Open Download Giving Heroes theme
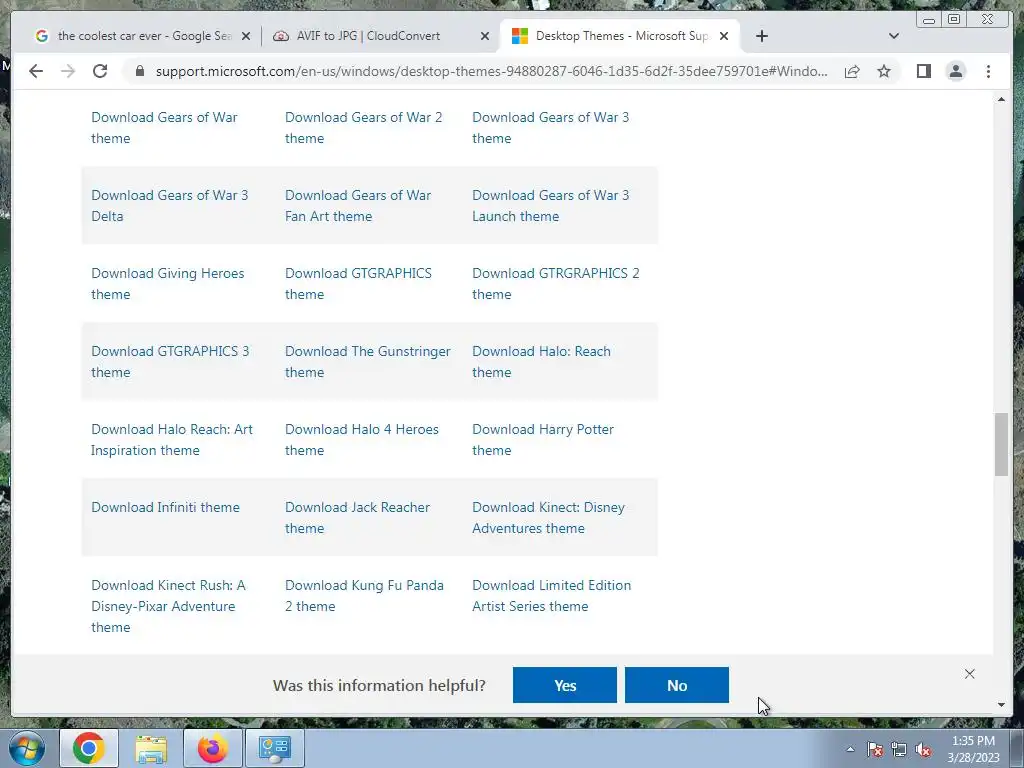The width and height of the screenshot is (1024, 768). tap(167, 283)
